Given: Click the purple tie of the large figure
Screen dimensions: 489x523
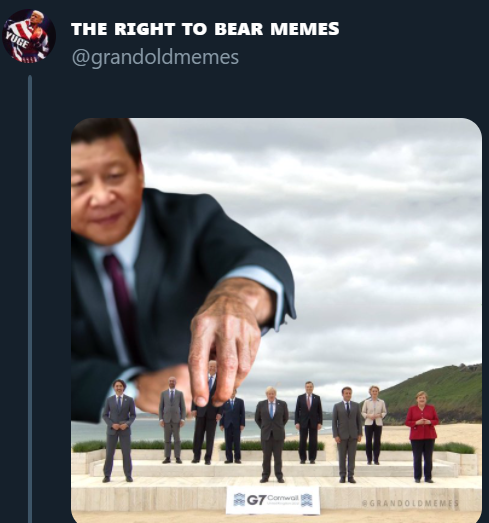Looking at the screenshot, I should click(122, 300).
